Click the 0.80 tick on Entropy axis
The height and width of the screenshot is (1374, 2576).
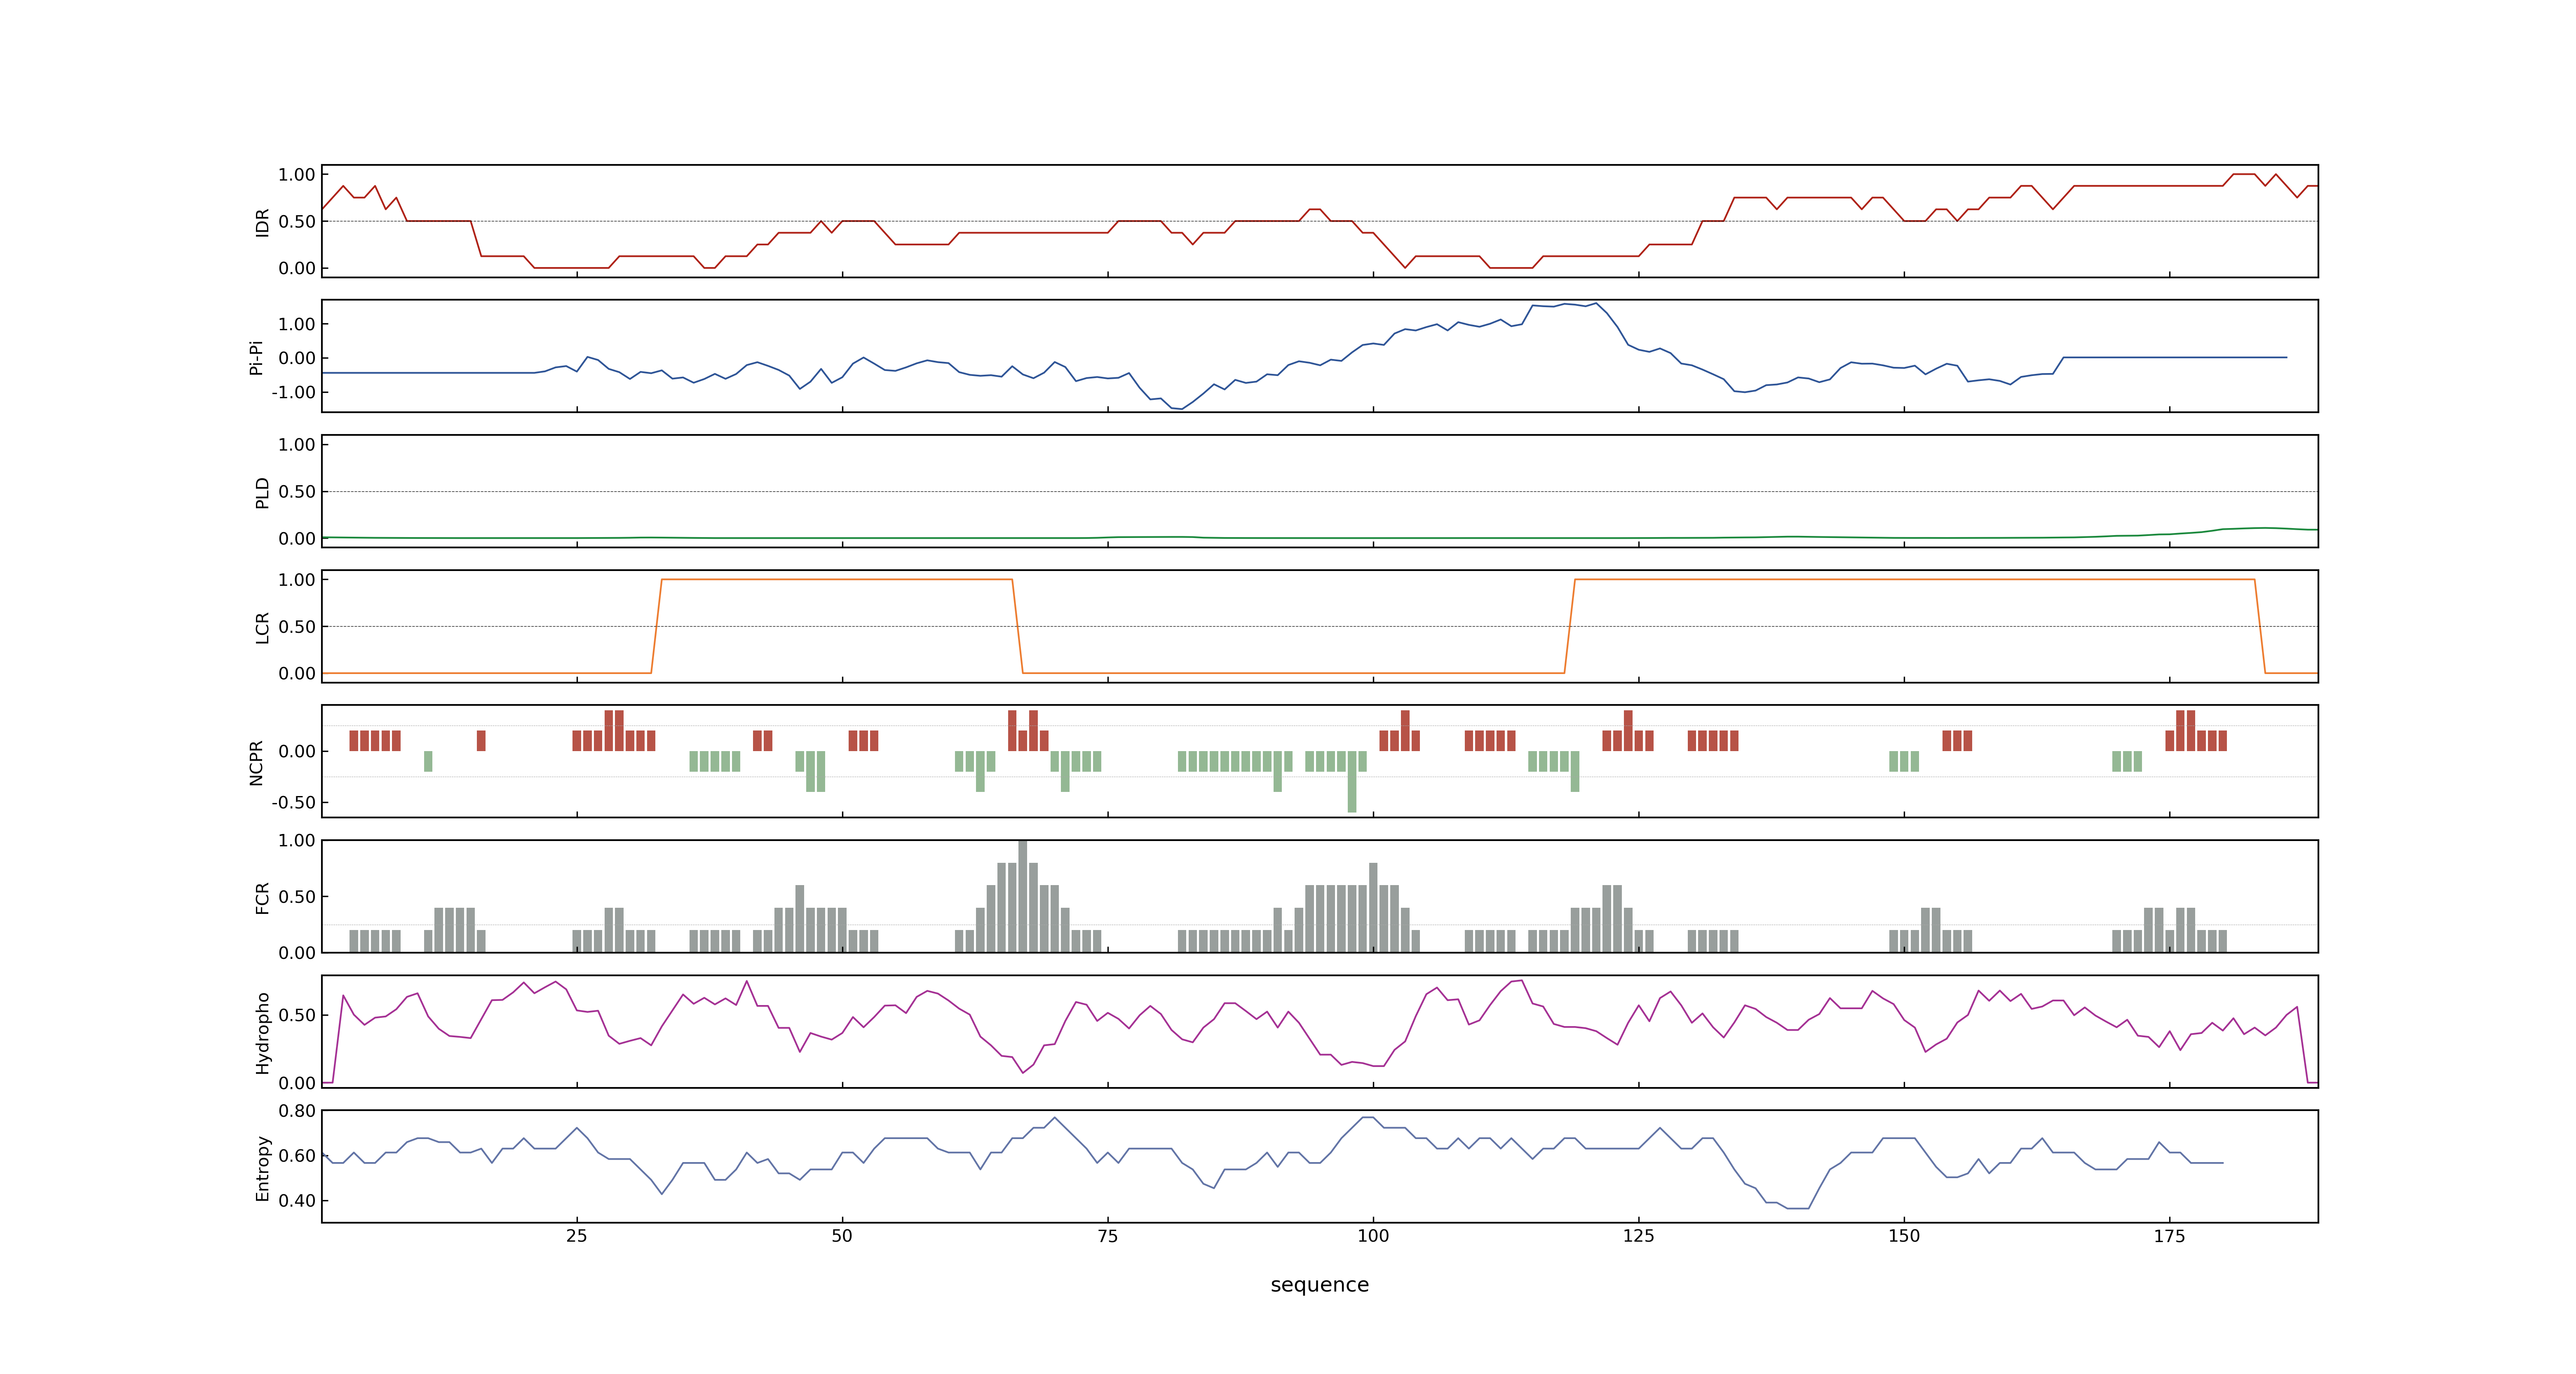(297, 1111)
